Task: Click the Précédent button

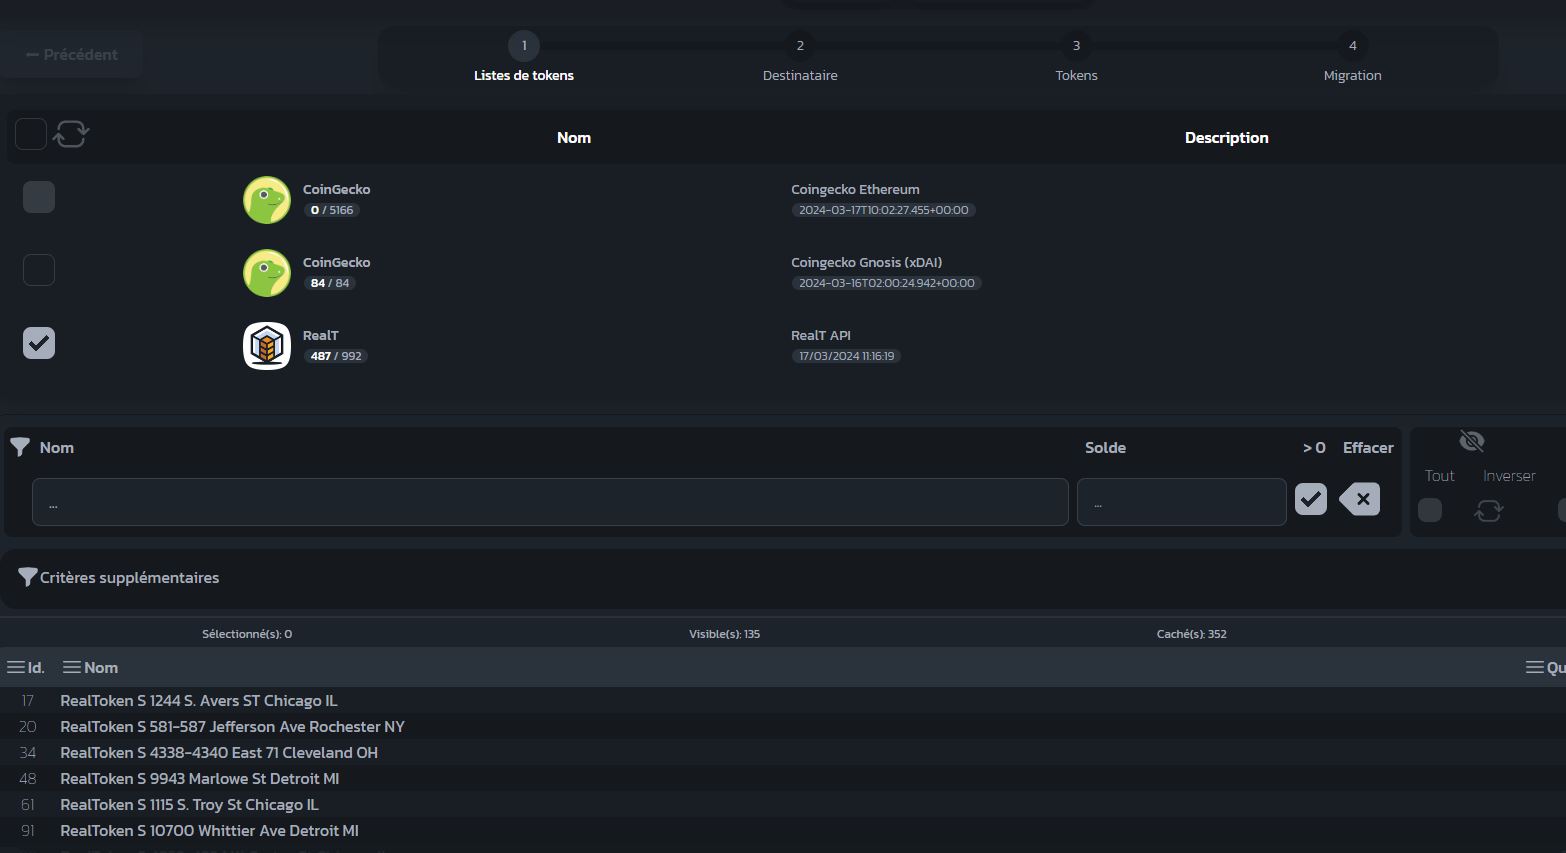Action: 71,54
